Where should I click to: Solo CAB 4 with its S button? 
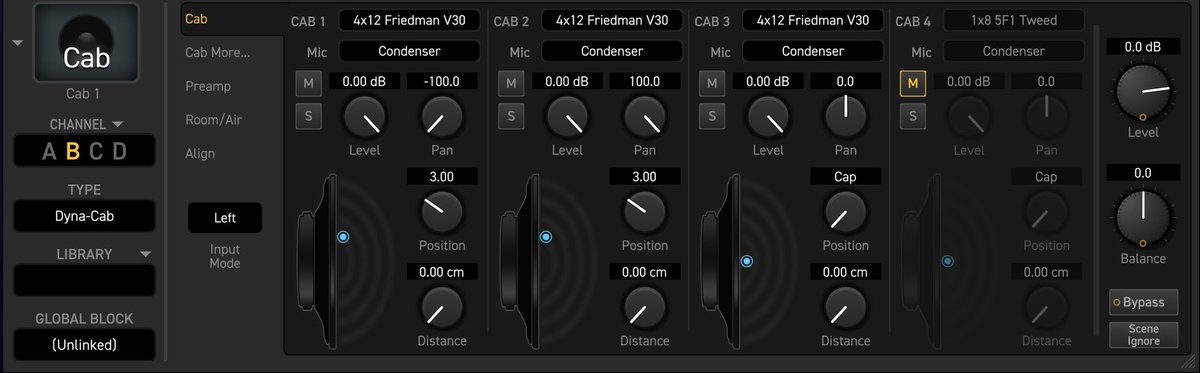tap(913, 116)
